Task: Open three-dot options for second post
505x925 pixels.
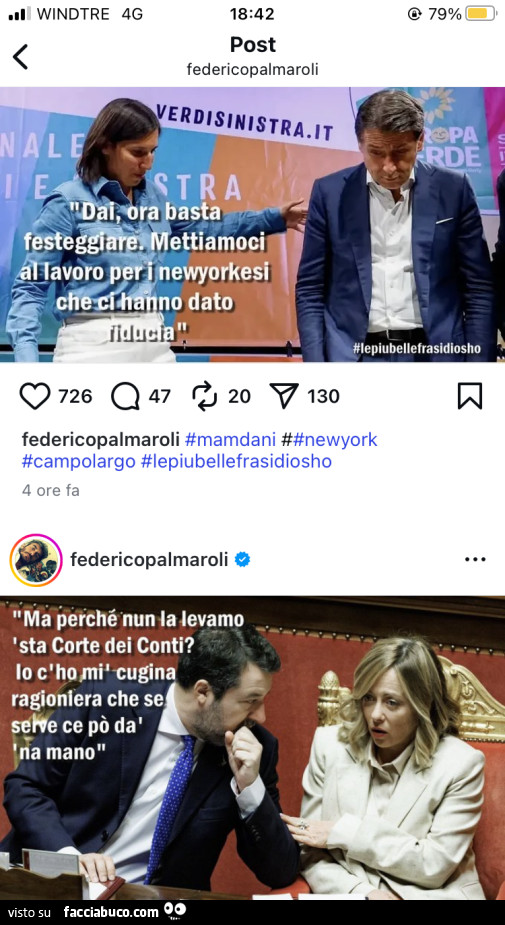Action: 475,559
